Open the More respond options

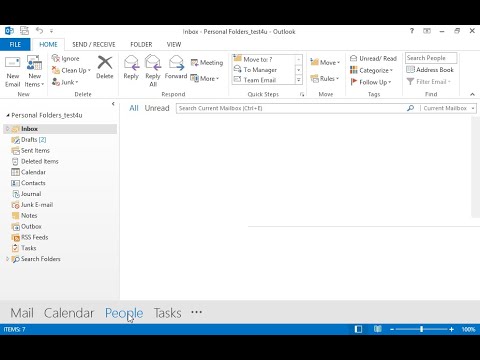(205, 79)
